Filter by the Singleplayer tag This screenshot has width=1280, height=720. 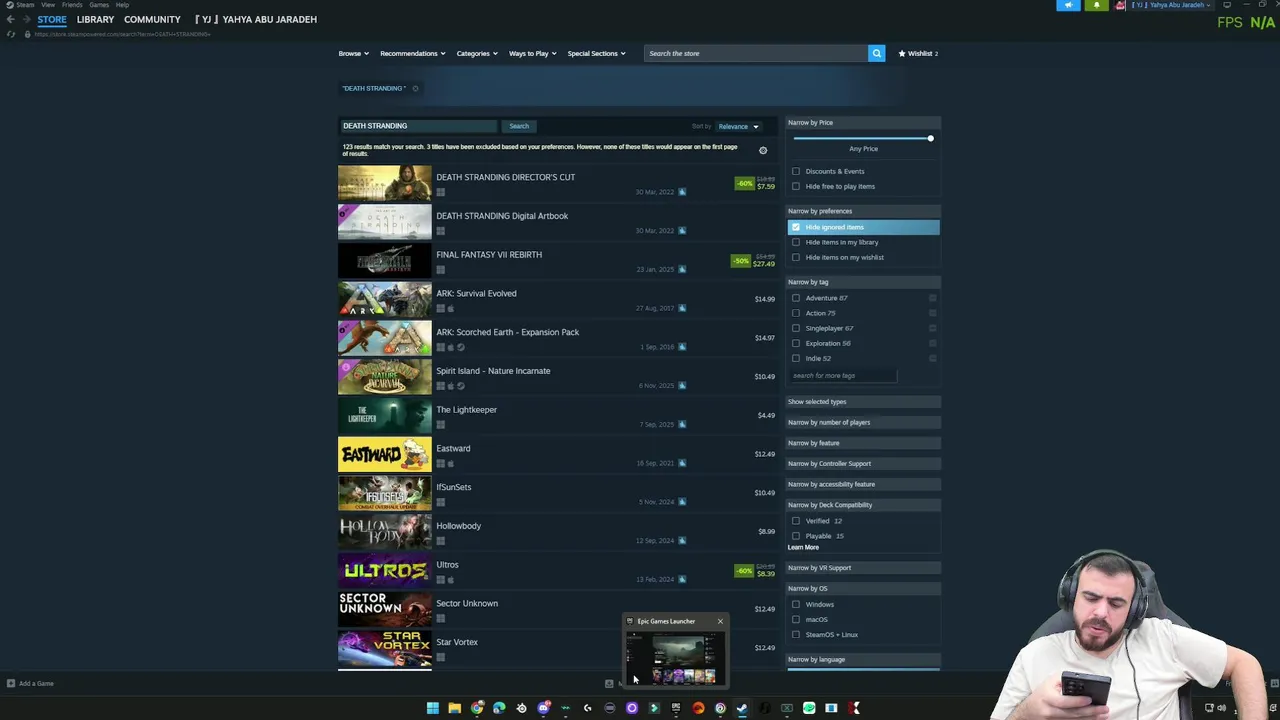click(x=796, y=328)
